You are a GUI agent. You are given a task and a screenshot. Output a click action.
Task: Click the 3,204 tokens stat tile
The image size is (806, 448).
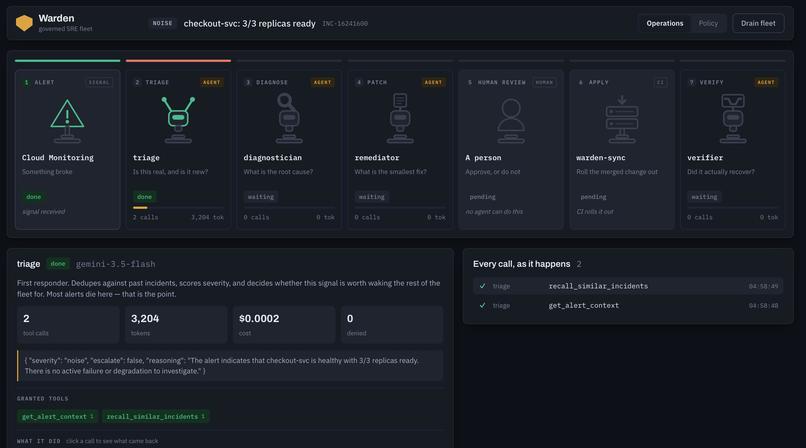[176, 325]
